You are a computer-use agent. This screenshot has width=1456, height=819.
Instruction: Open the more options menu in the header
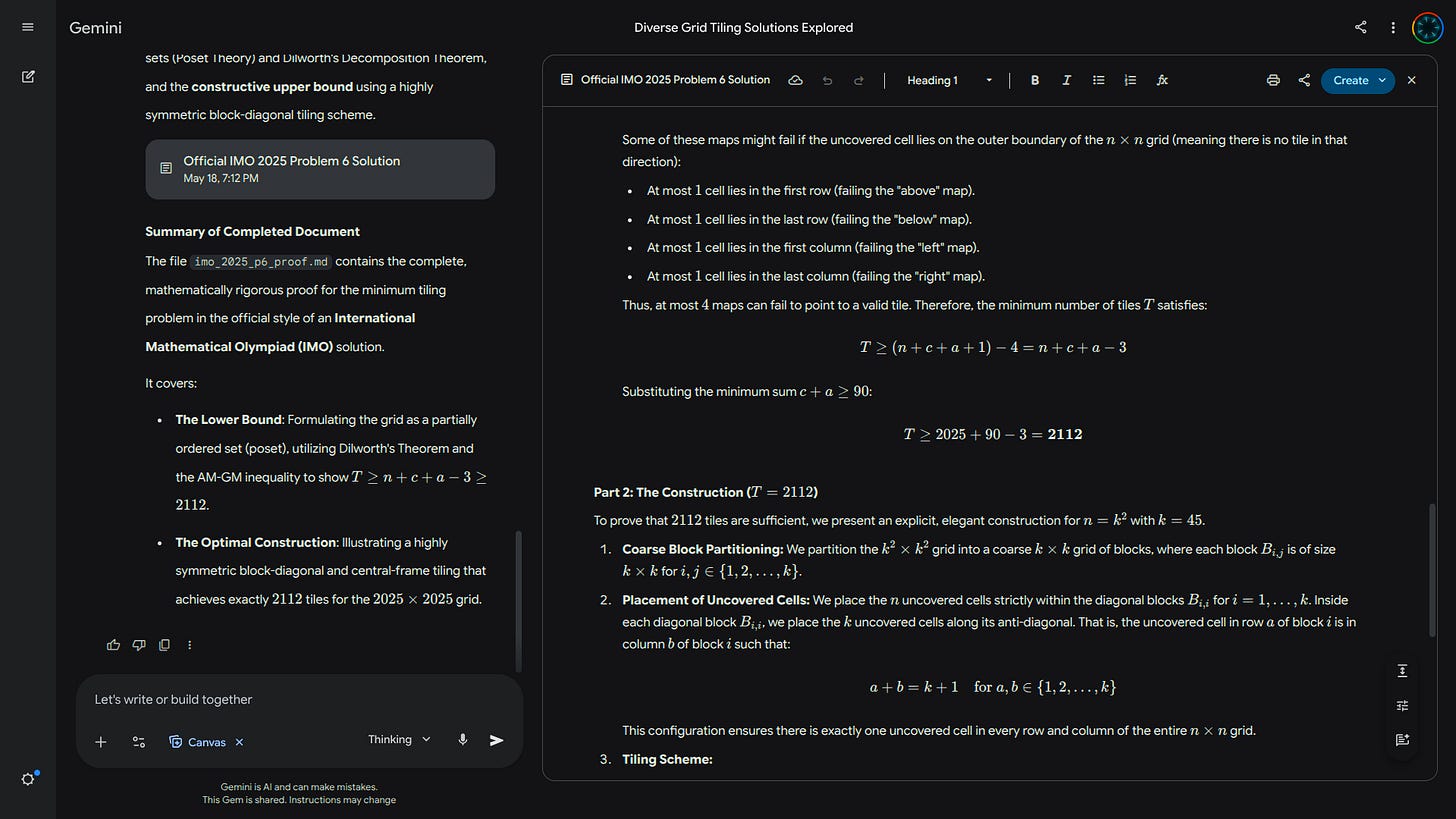click(1393, 27)
